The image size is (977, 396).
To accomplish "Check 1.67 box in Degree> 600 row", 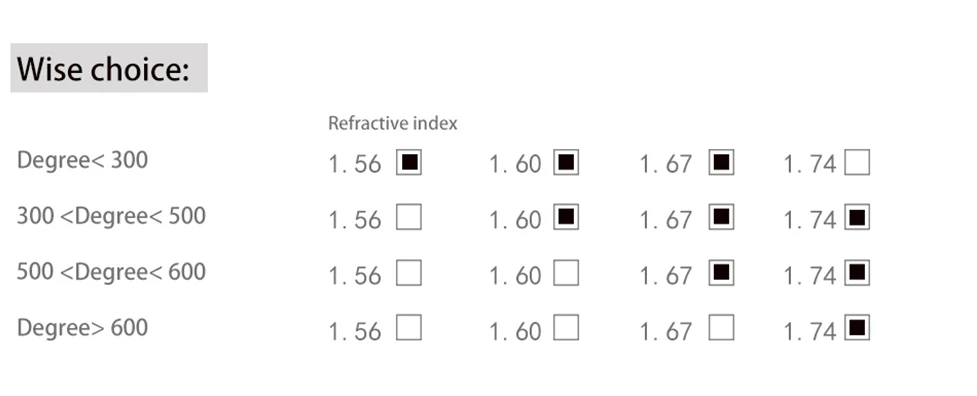I will coord(721,328).
